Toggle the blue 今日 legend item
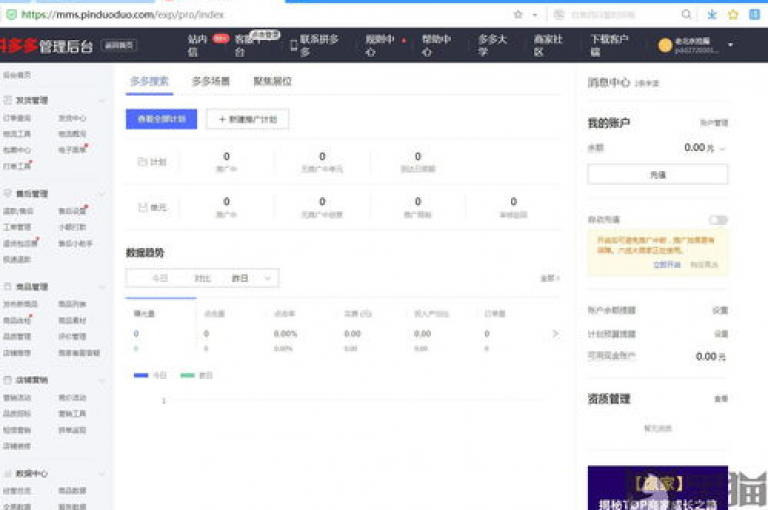This screenshot has width=768, height=510. (150, 375)
